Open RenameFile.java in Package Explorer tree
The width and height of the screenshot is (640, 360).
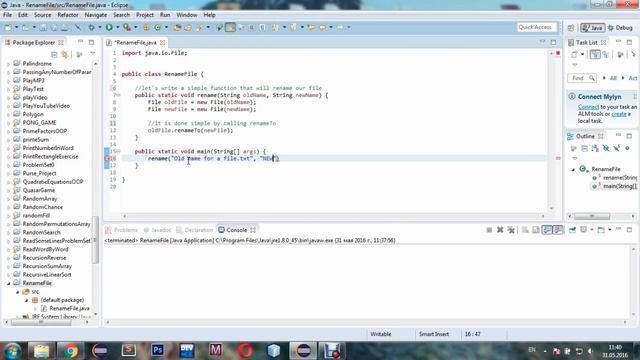pyautogui.click(x=65, y=308)
